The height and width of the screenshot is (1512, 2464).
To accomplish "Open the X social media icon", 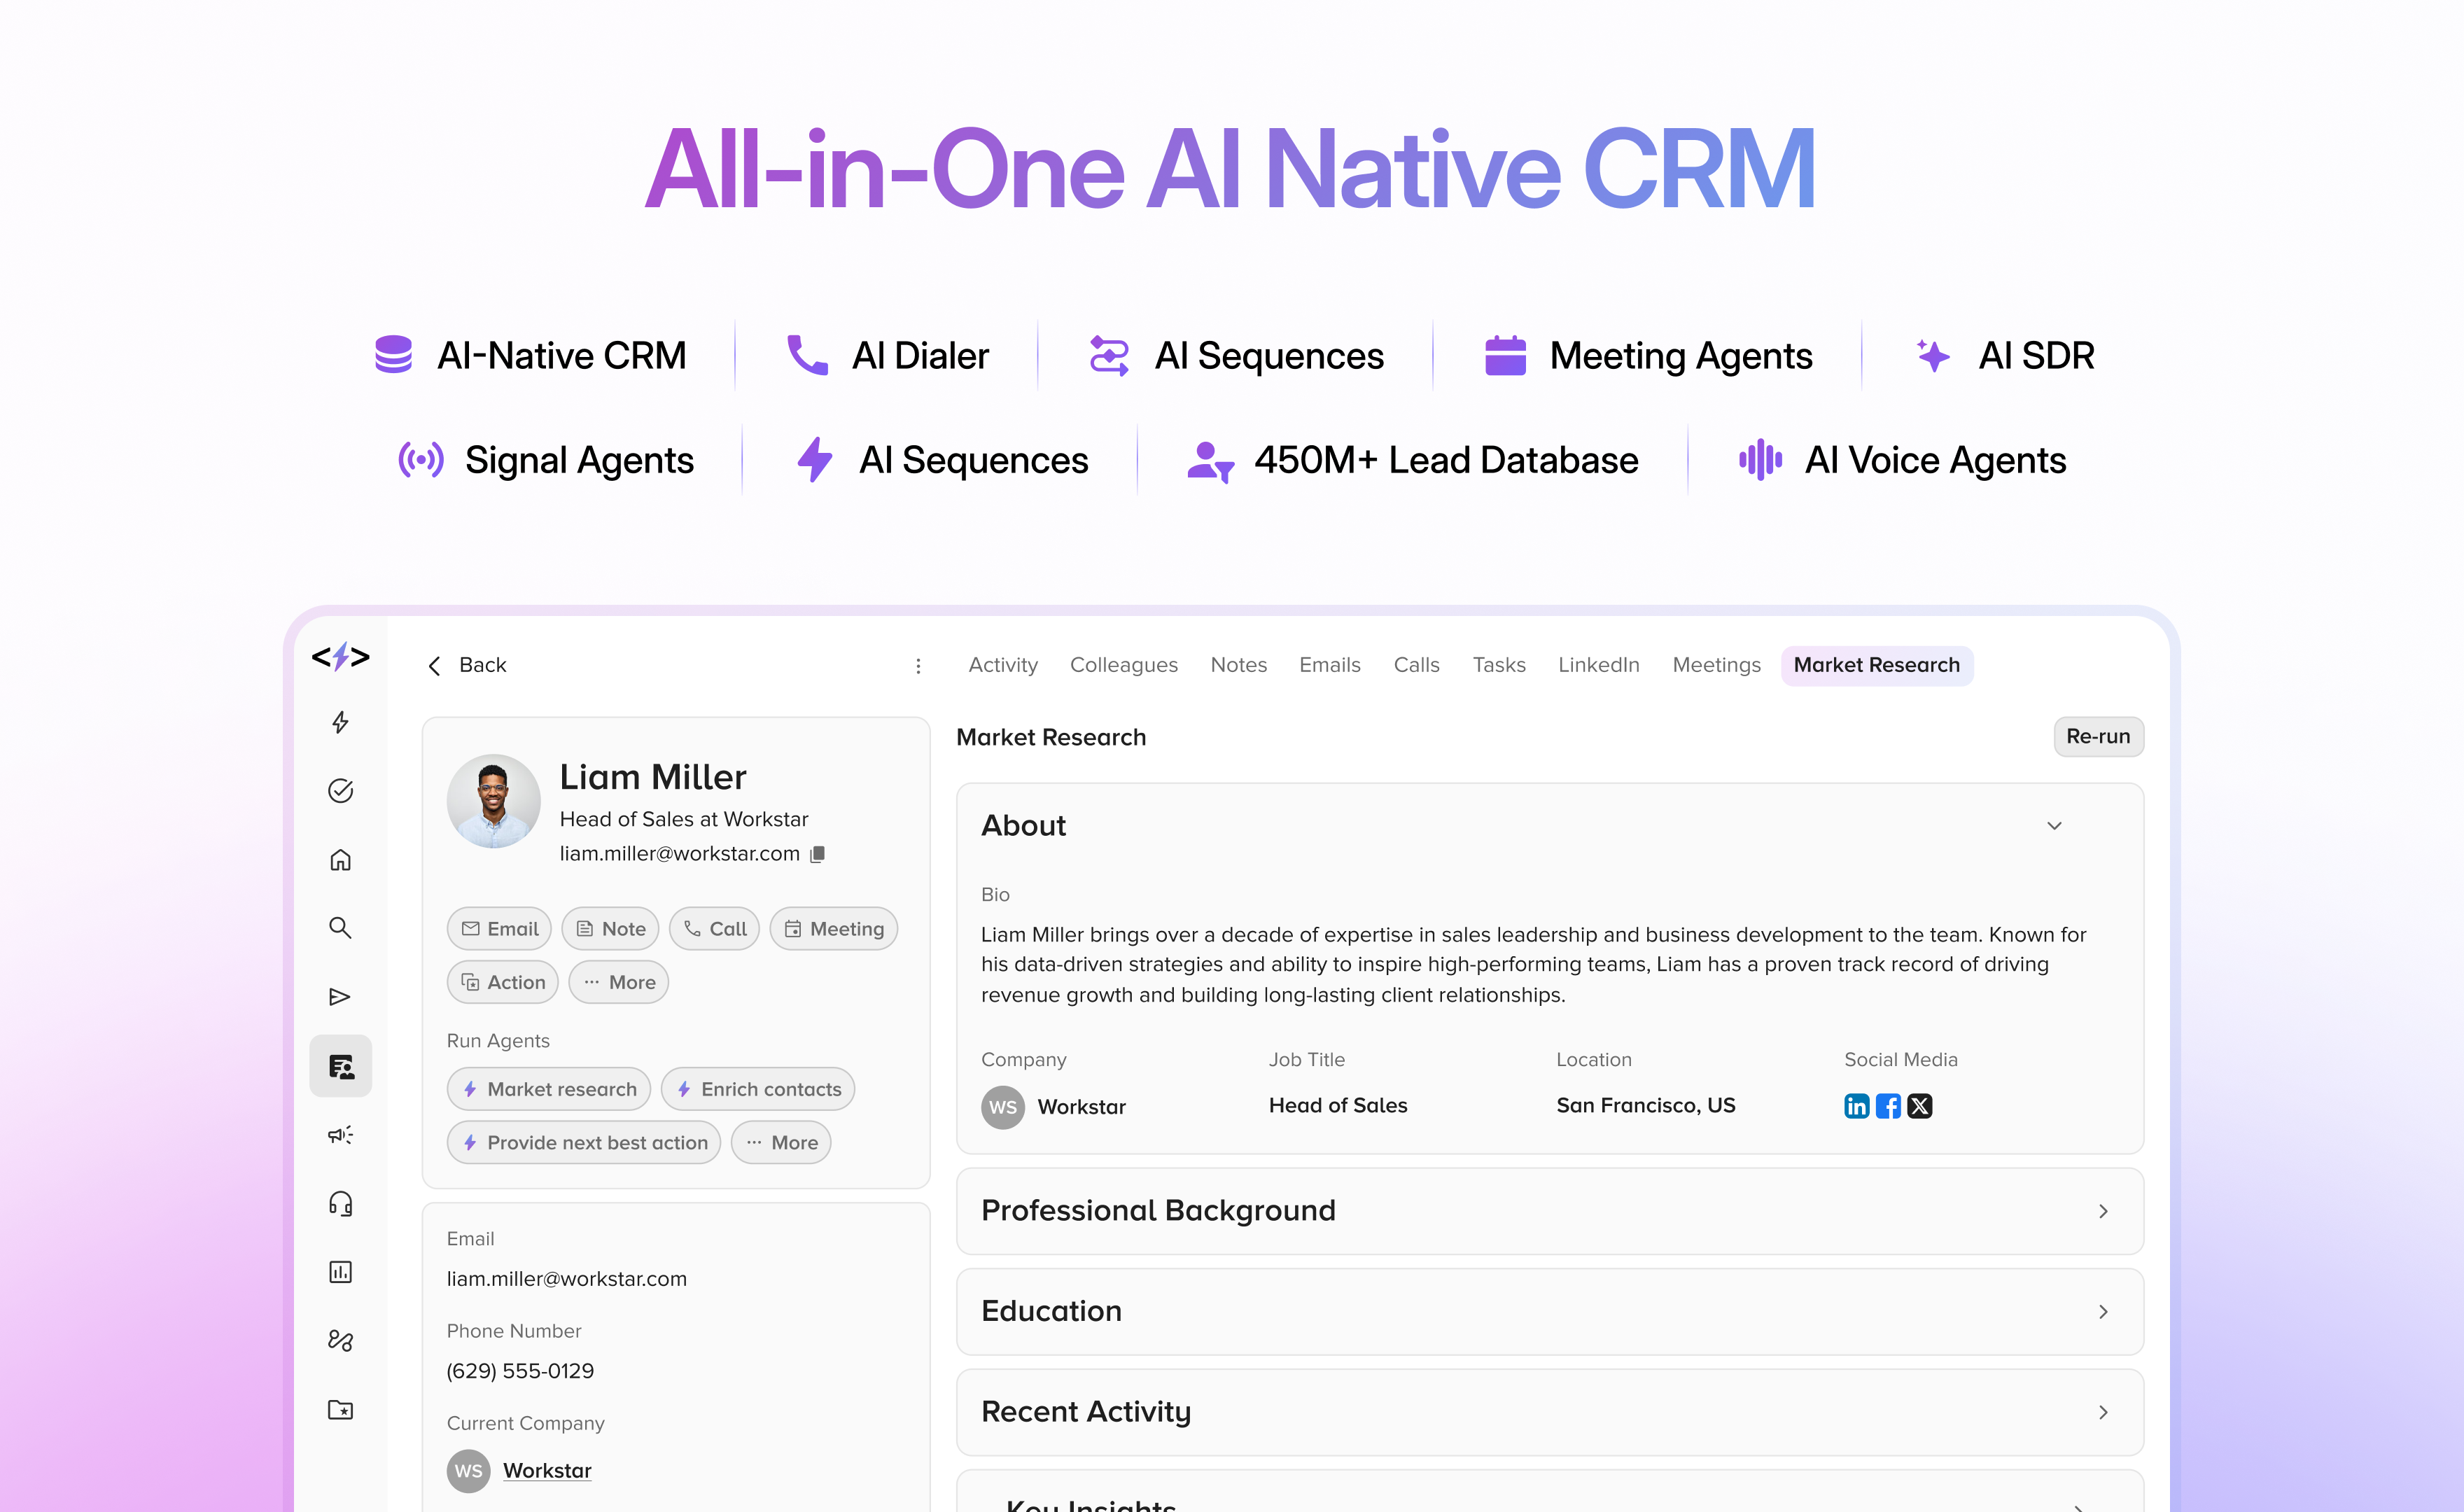I will pos(1920,1106).
